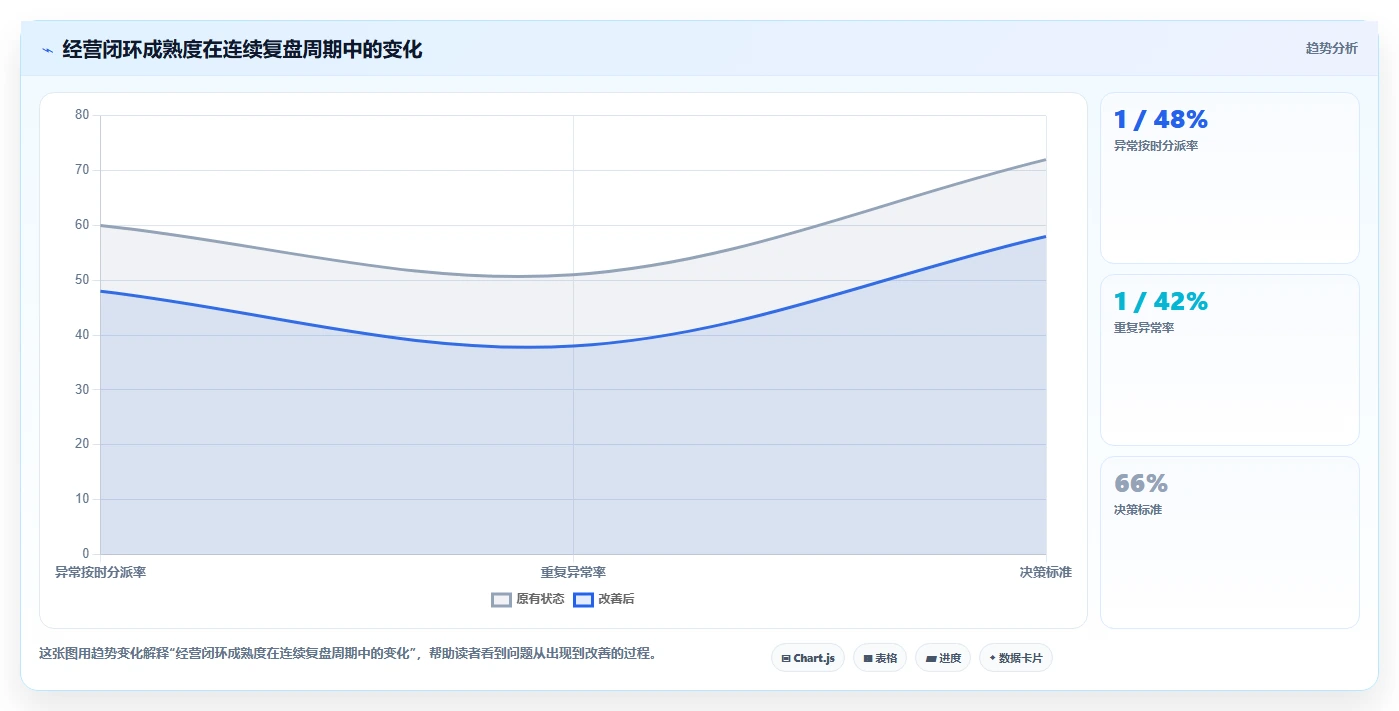
Task: Open the 66% 决策标准 card
Action: [1230, 543]
